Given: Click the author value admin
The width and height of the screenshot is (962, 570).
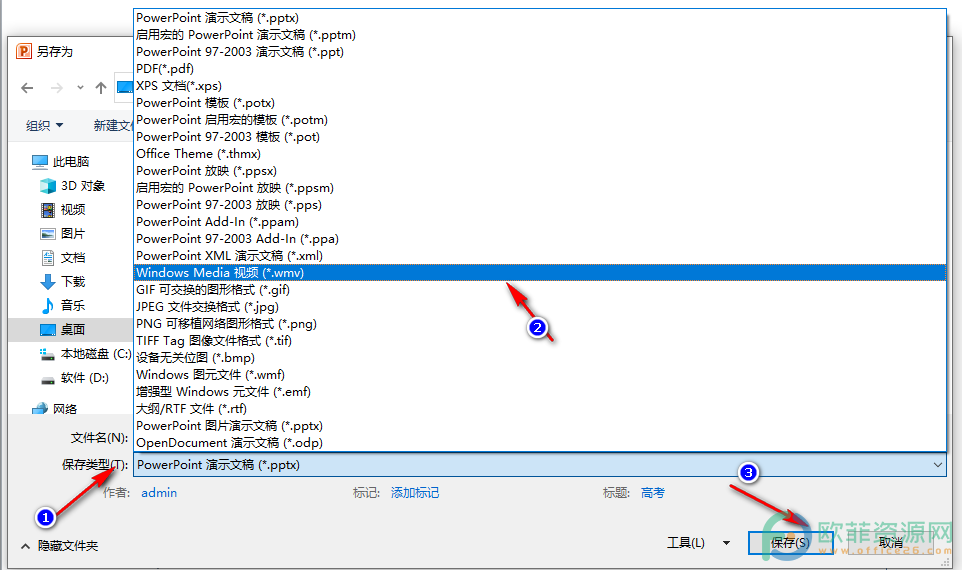Looking at the screenshot, I should (x=159, y=493).
